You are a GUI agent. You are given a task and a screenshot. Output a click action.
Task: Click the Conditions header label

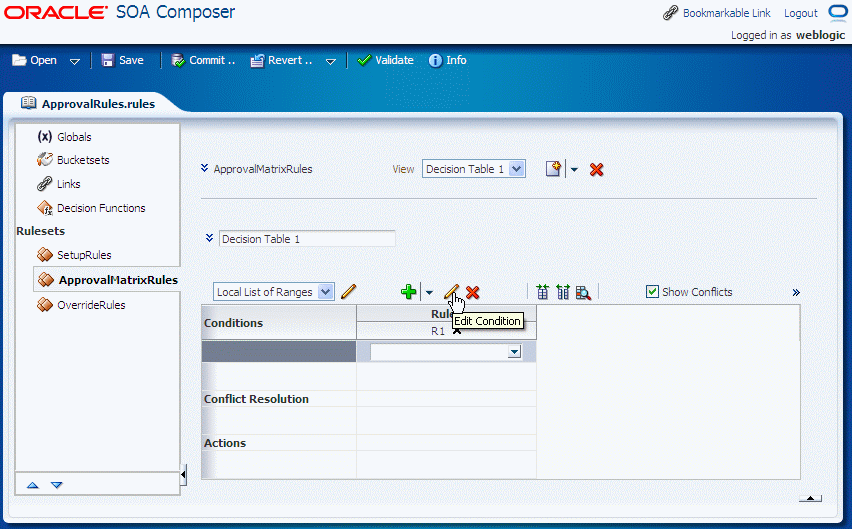tap(234, 323)
